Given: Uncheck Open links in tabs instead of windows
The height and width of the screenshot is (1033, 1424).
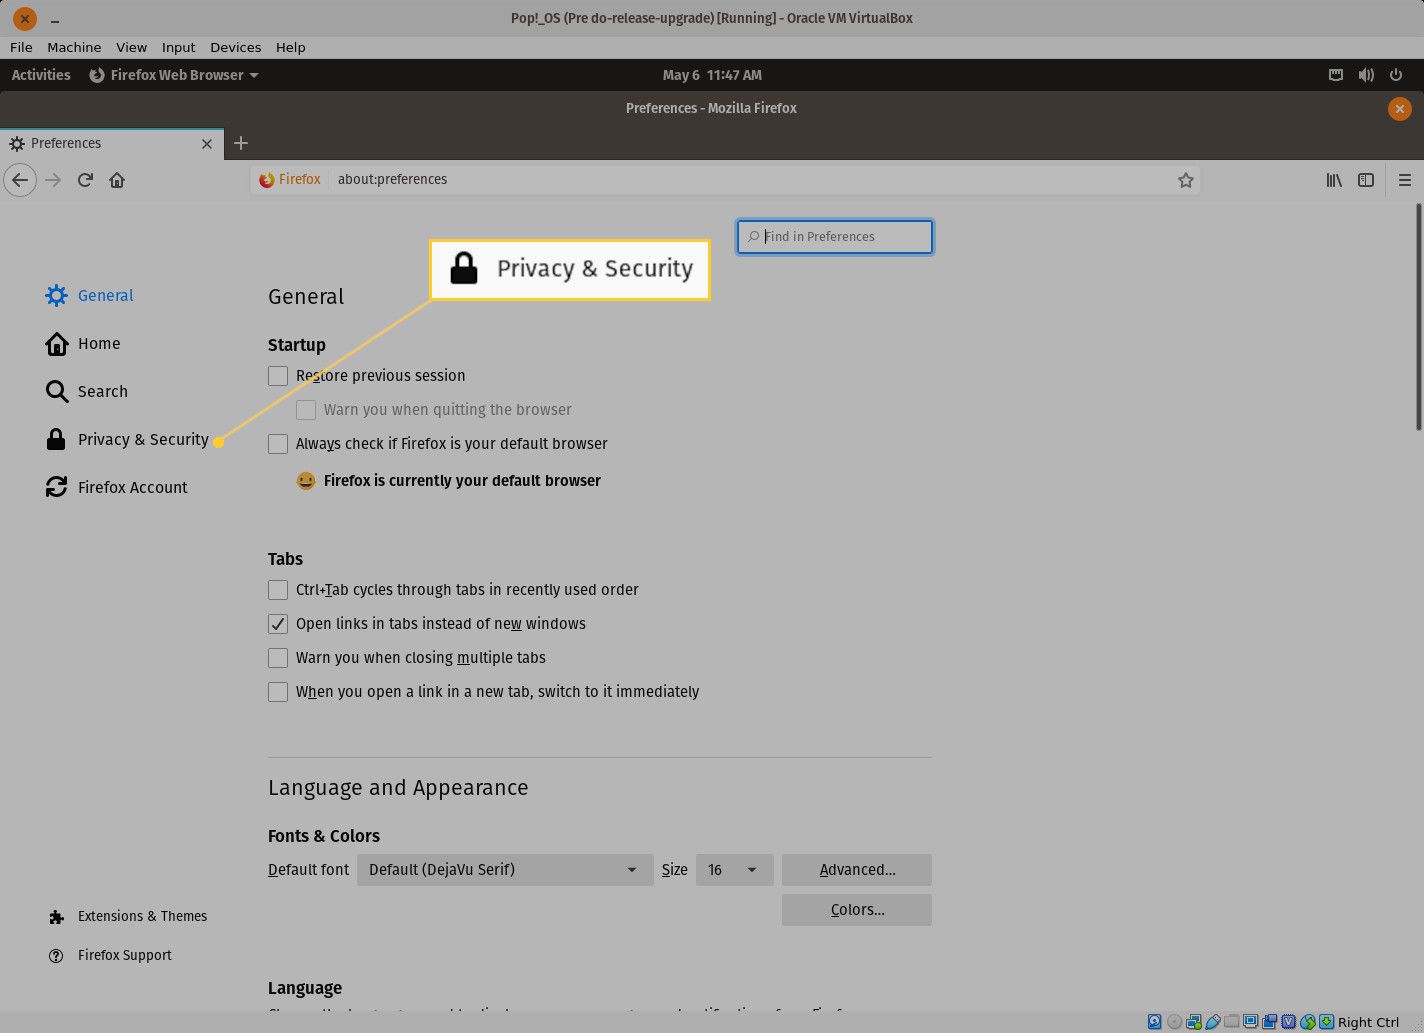Looking at the screenshot, I should (x=278, y=624).
